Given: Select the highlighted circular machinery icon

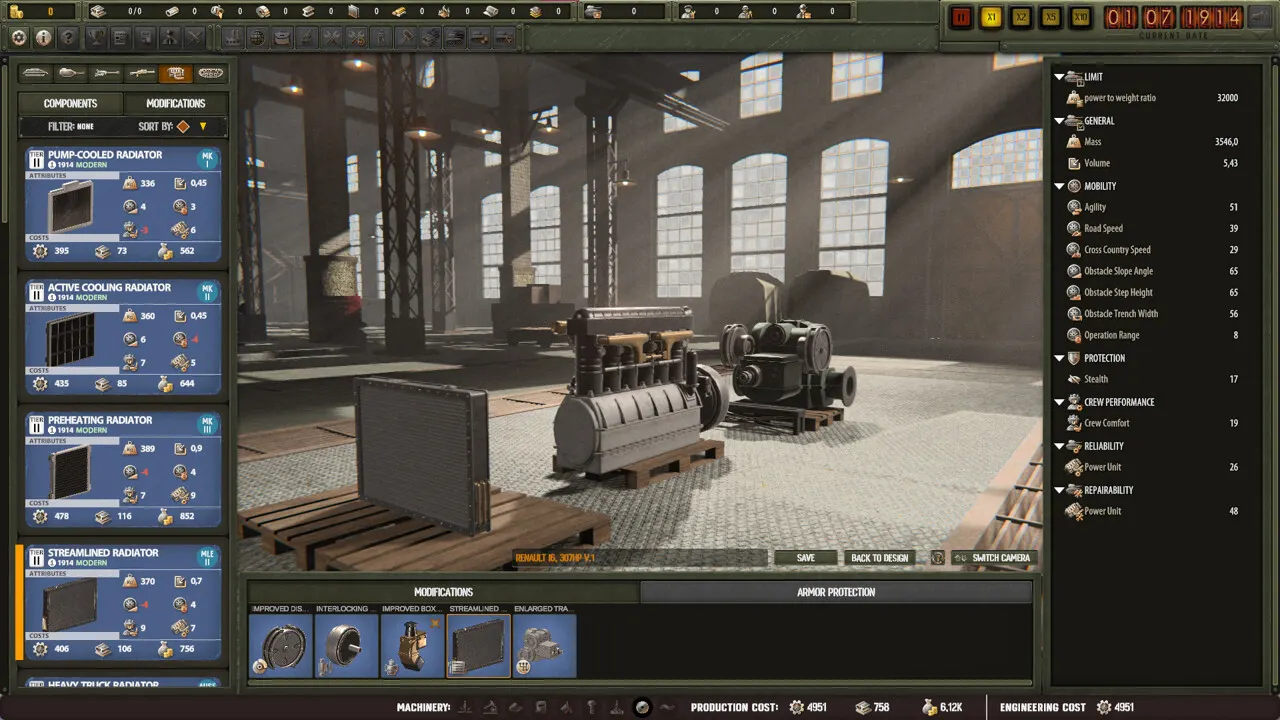Looking at the screenshot, I should [642, 707].
